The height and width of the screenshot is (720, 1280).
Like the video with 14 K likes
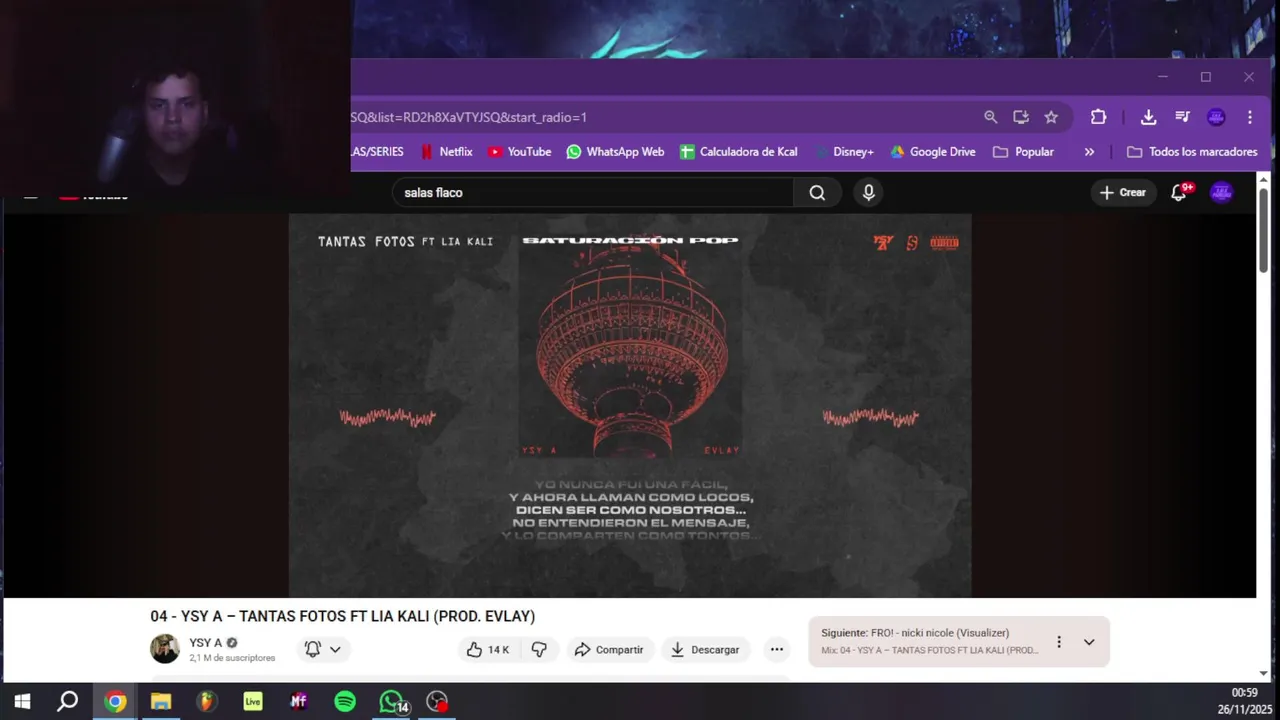[488, 650]
